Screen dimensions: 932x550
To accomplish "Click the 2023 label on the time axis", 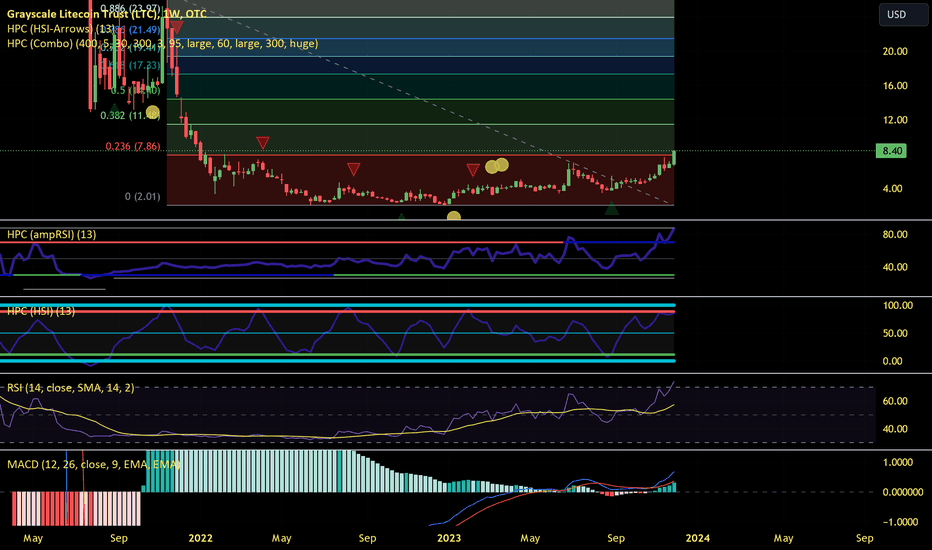I will click(449, 538).
